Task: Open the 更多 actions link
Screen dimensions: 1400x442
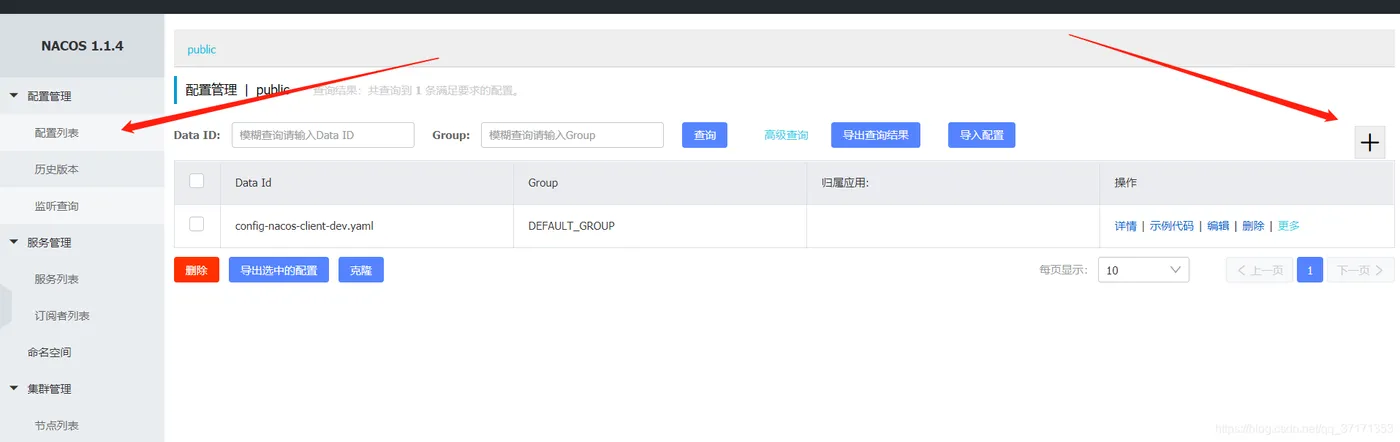Action: pos(1289,226)
